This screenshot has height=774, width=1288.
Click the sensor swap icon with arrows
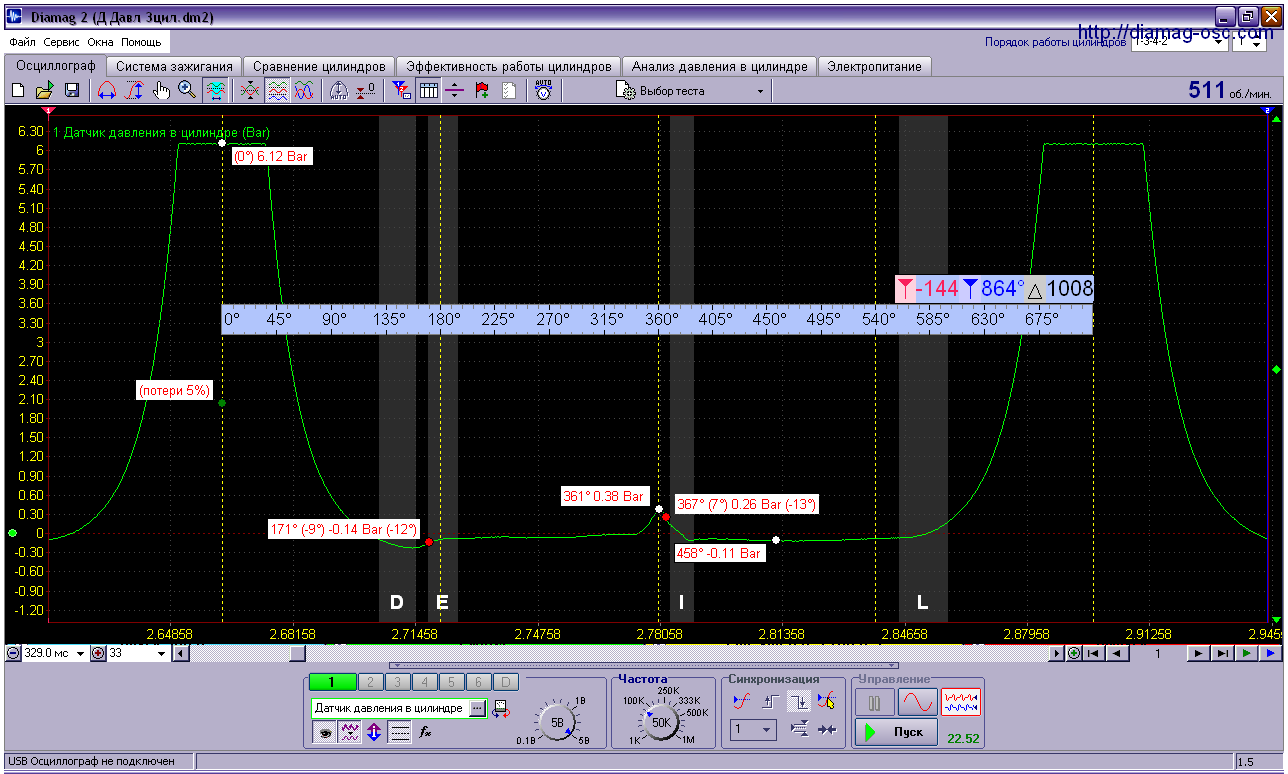pyautogui.click(x=500, y=709)
